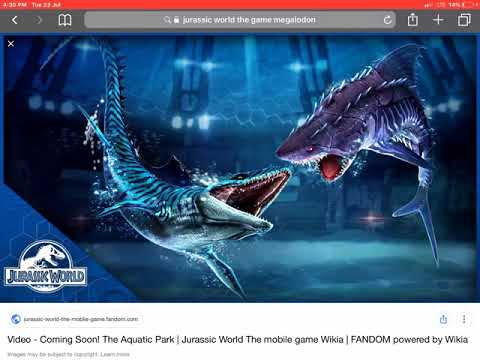Image resolution: width=480 pixels, height=360 pixels.
Task: Go back using the Safari back arrow
Action: pos(15,20)
